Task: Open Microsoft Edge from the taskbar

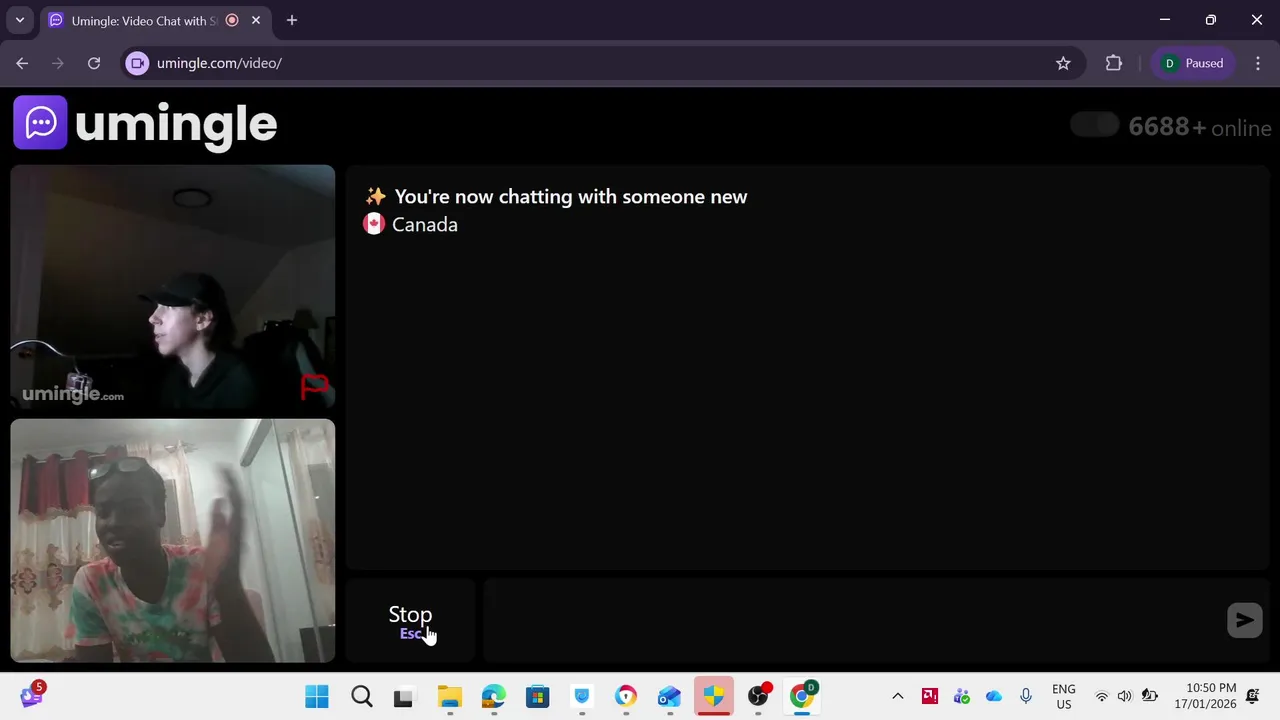Action: 494,697
